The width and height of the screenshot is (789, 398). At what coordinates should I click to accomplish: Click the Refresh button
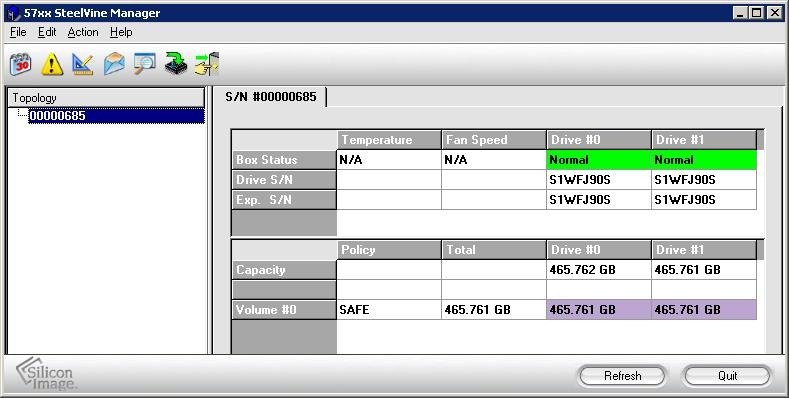(622, 376)
